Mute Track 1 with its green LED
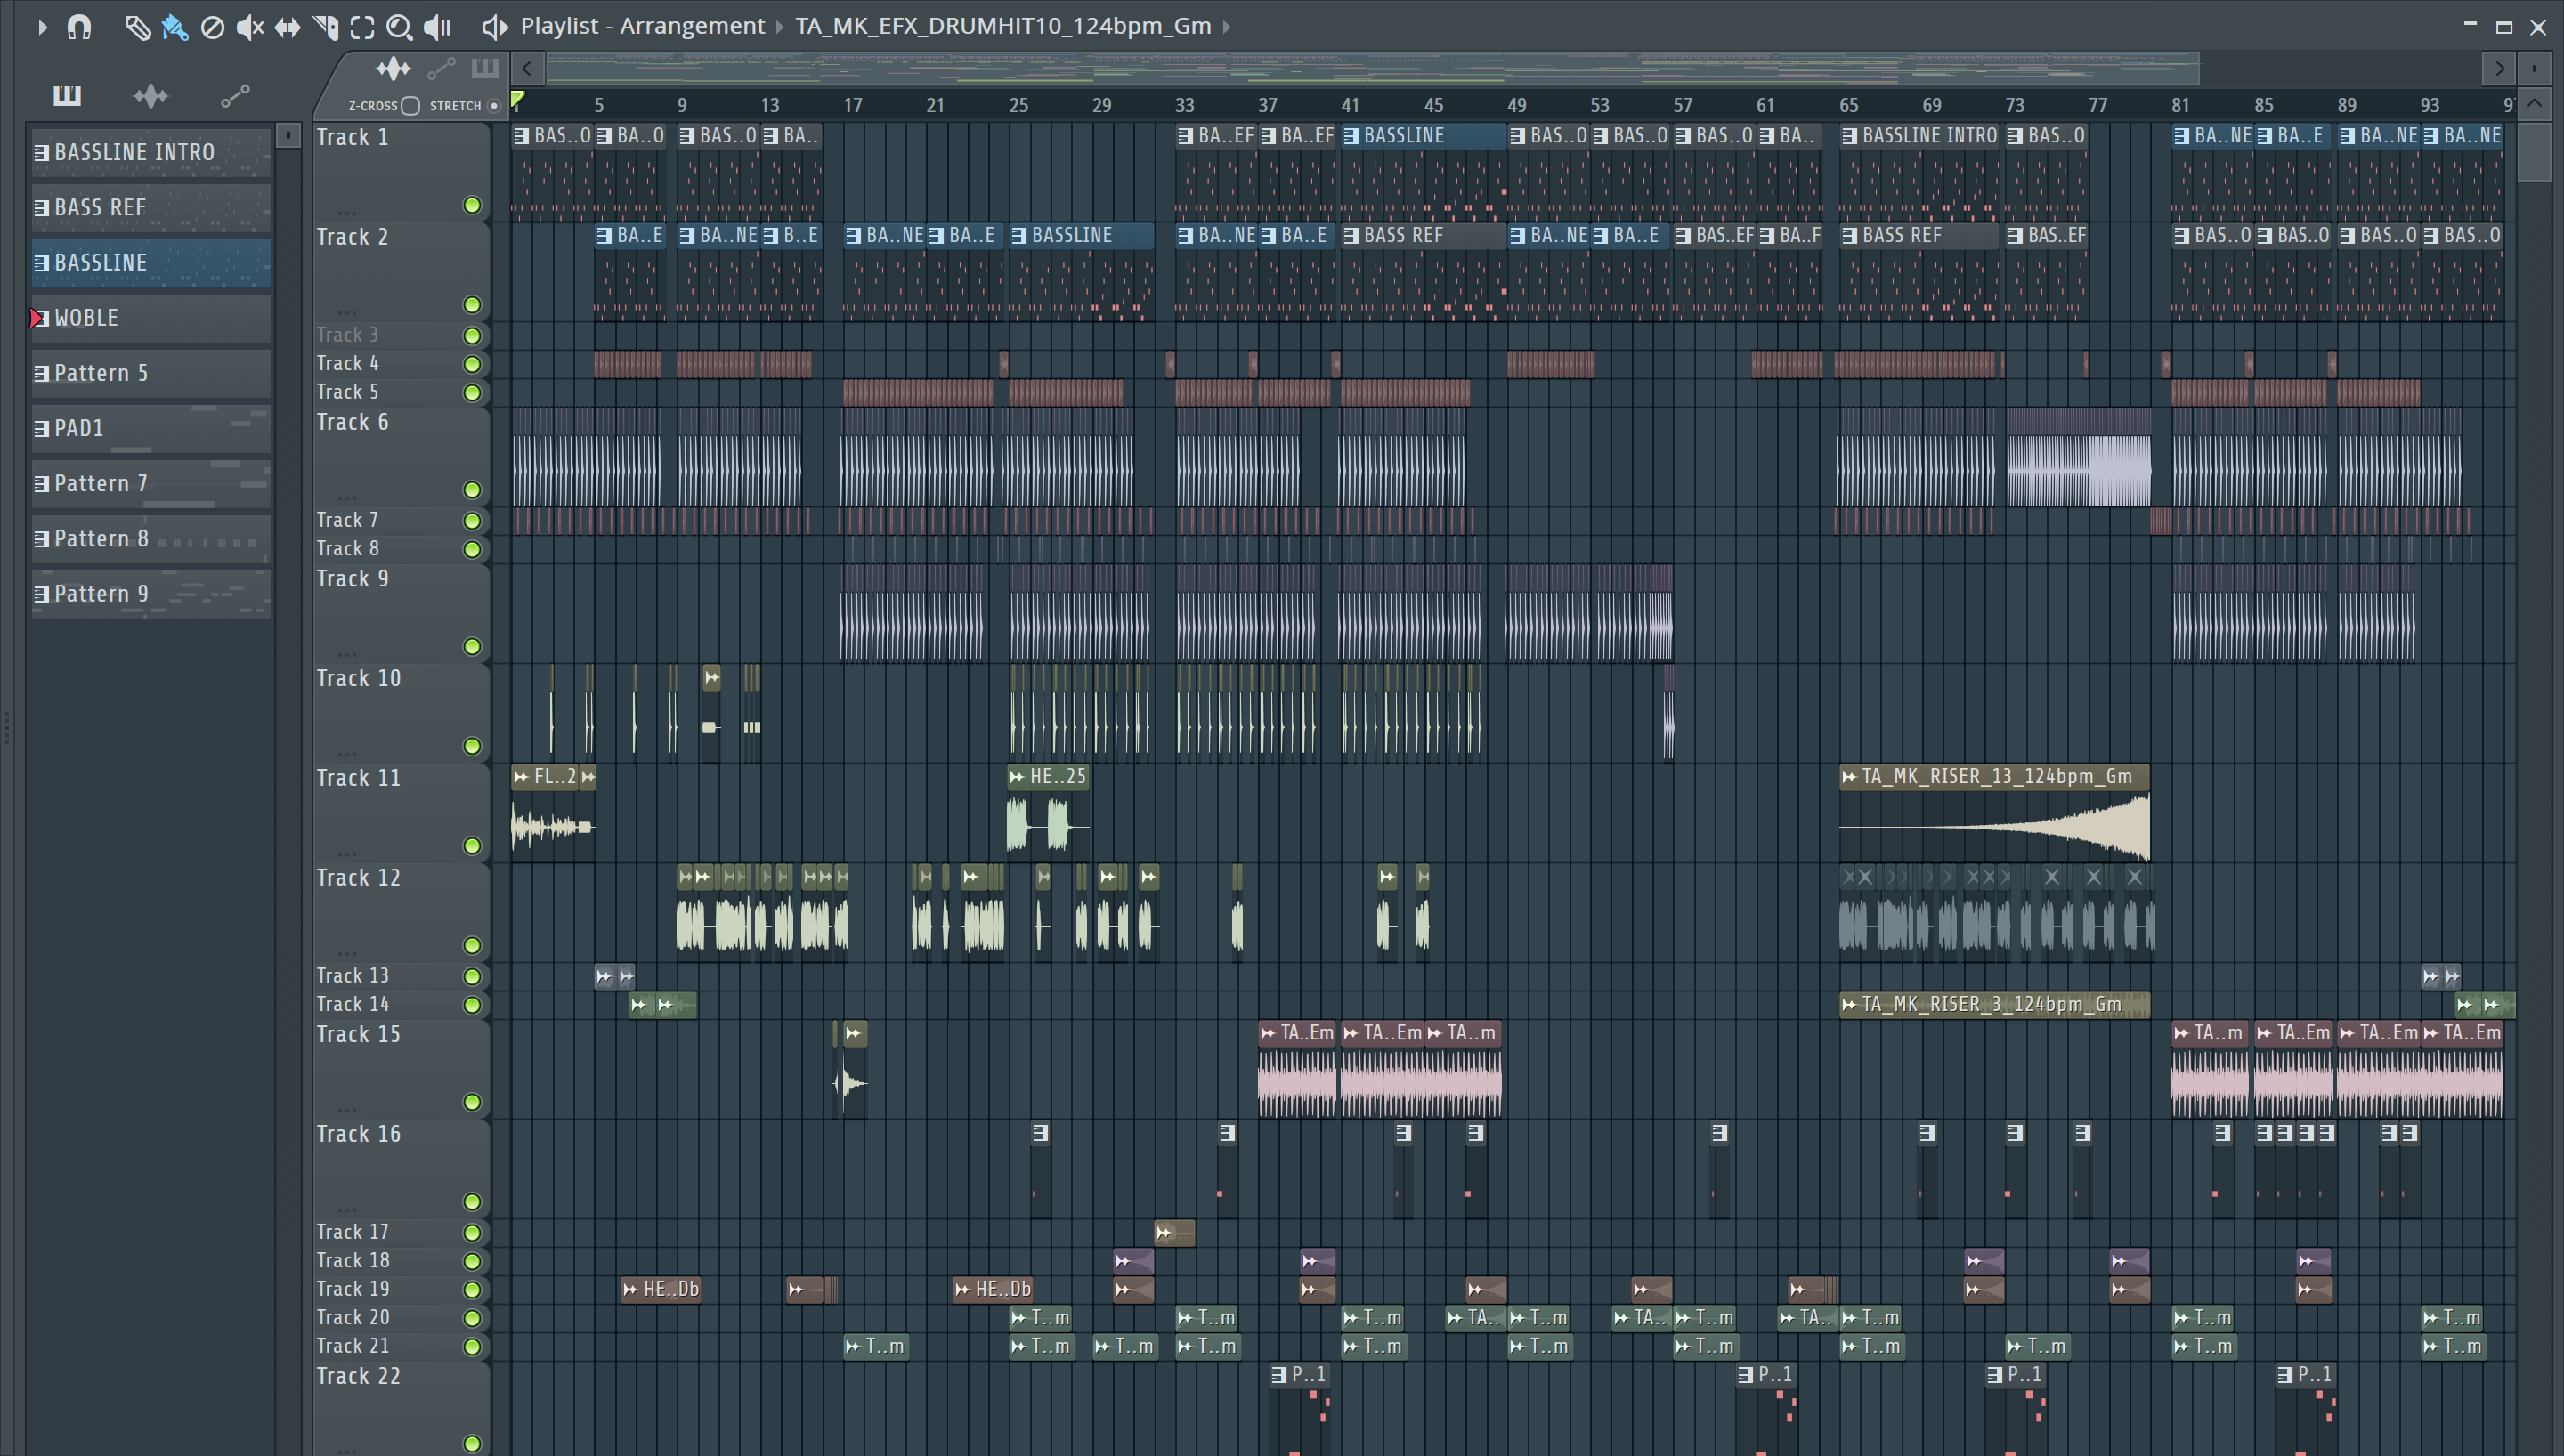Screen dimensions: 2564x1456 tap(472, 205)
